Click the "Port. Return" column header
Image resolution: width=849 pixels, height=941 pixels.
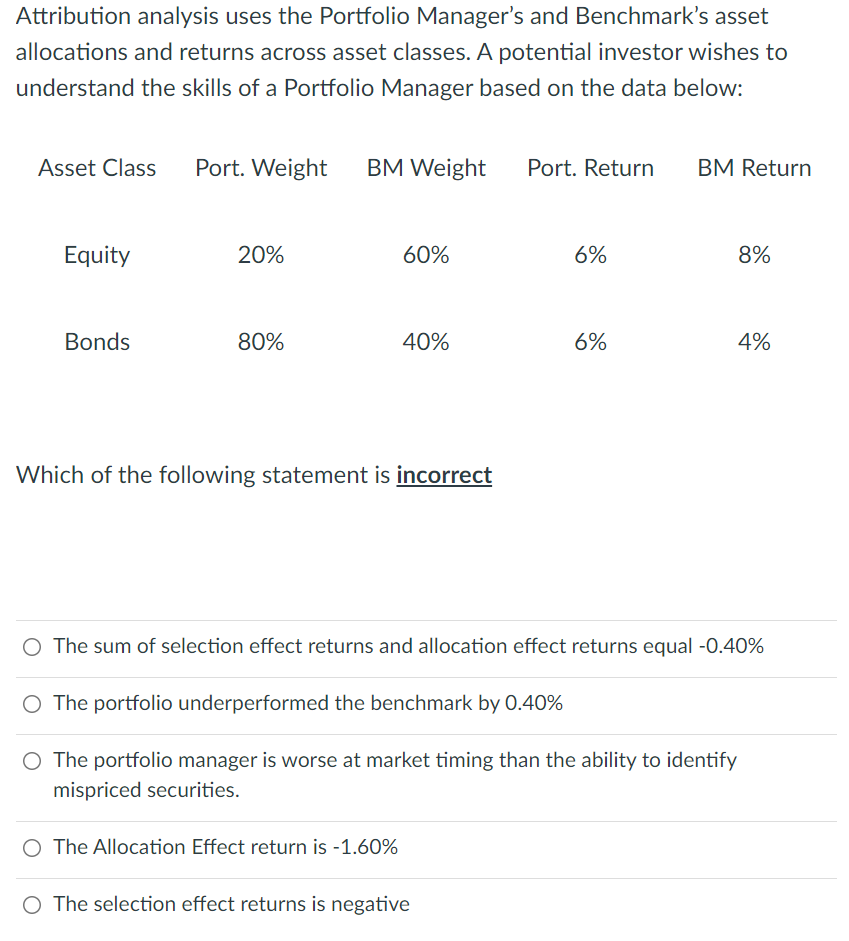click(x=590, y=168)
